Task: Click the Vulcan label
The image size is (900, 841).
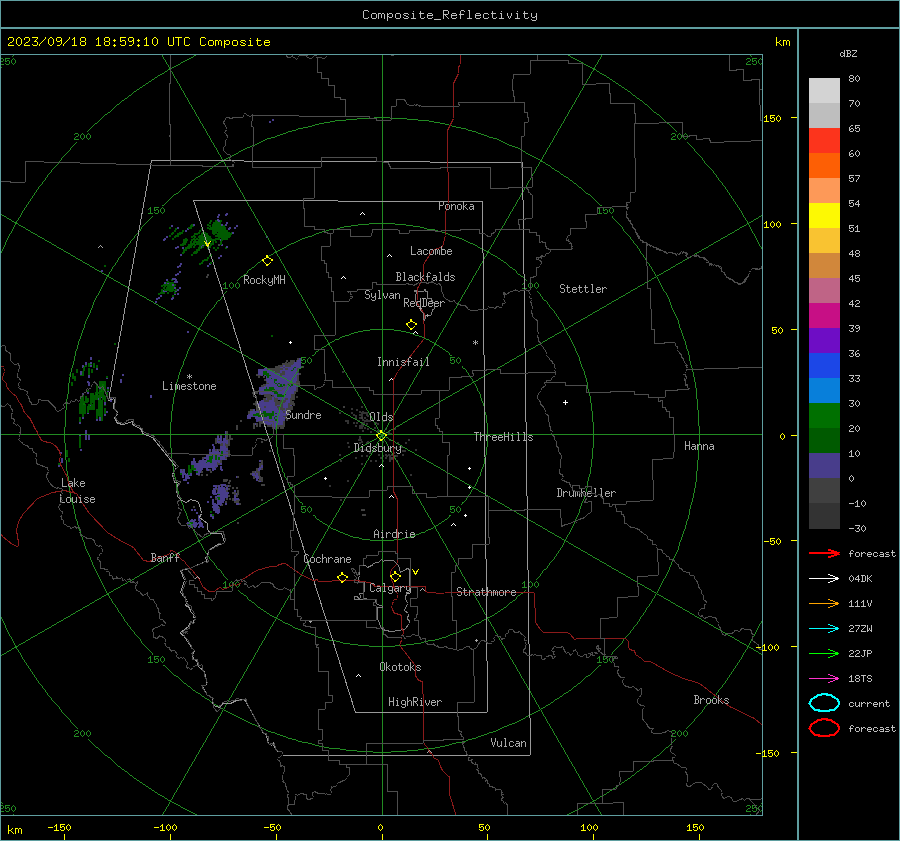Action: coord(508,743)
